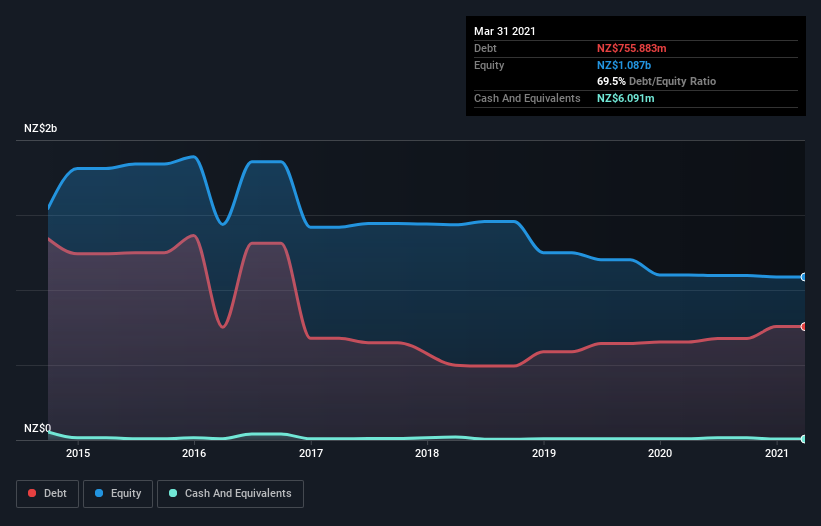Click the 69.5% Debt/Equity Ratio text

point(657,82)
